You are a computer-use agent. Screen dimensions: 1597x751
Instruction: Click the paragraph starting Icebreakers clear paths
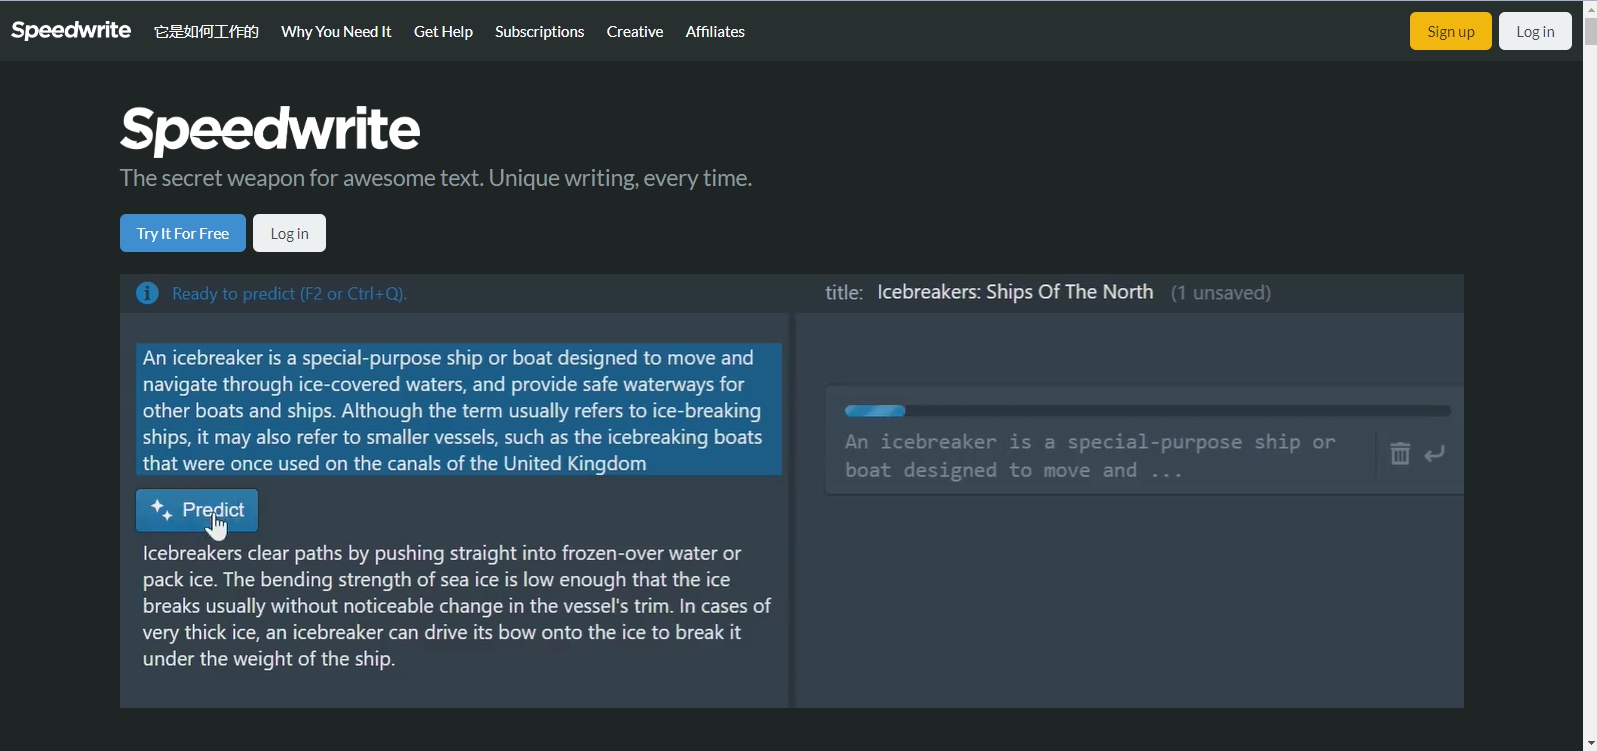(x=458, y=606)
